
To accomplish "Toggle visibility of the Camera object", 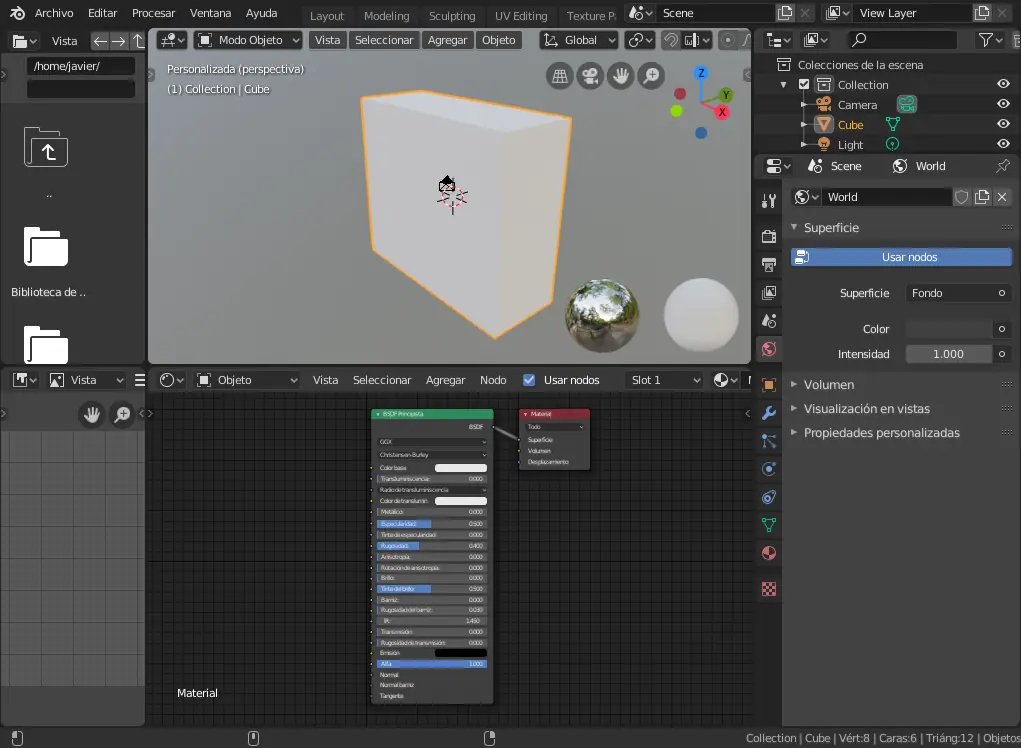I will click(1003, 105).
